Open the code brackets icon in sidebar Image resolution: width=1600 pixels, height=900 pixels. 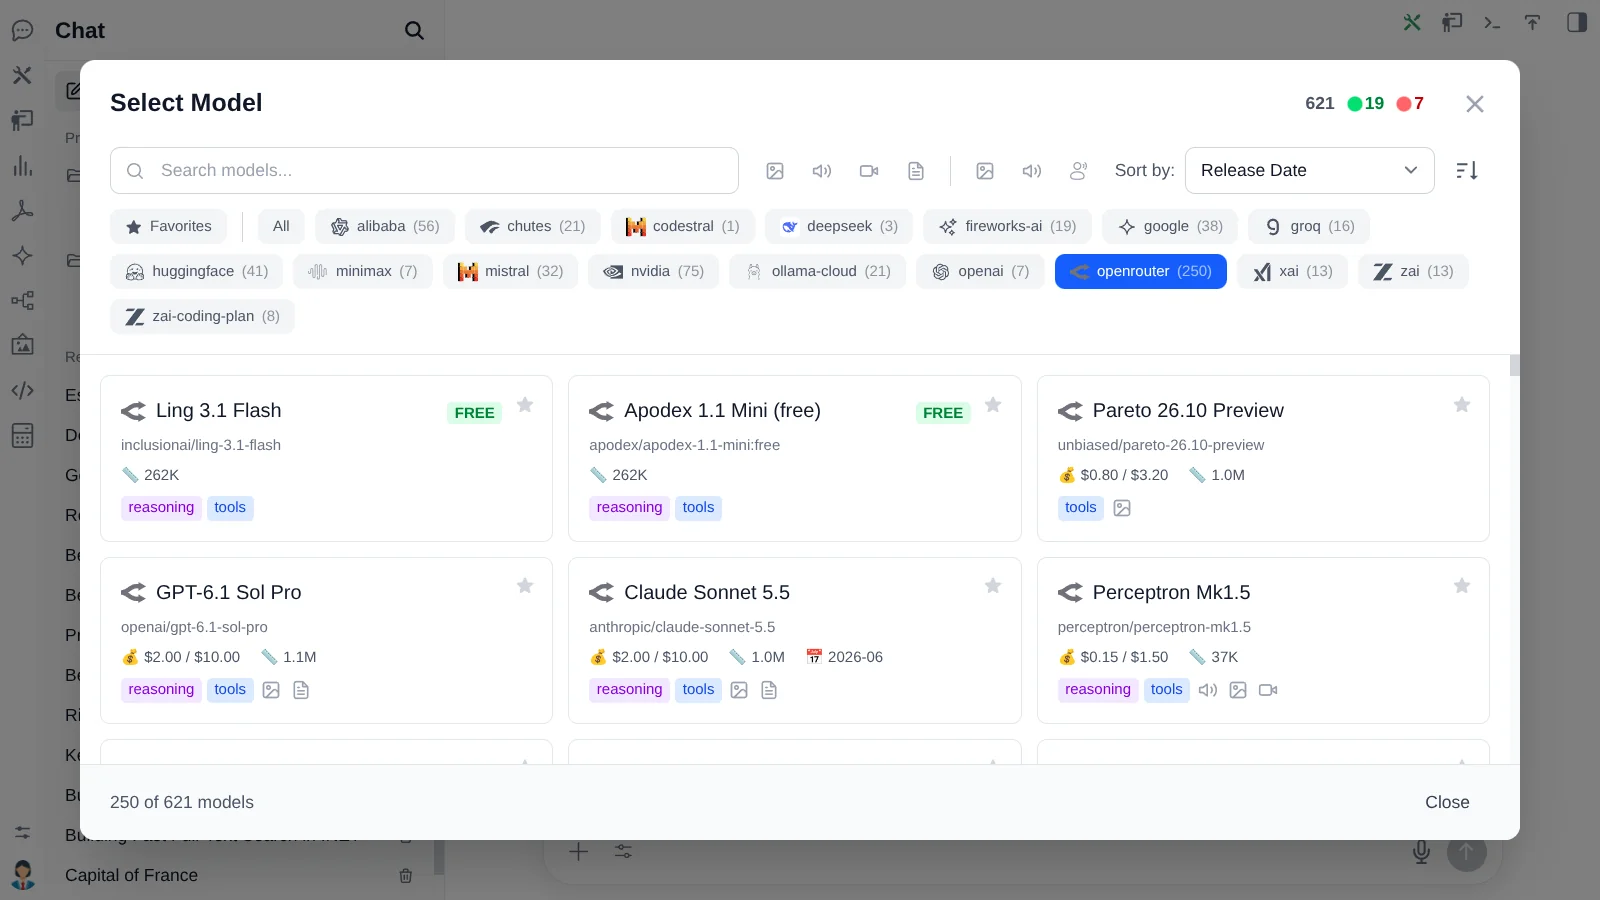pyautogui.click(x=22, y=390)
